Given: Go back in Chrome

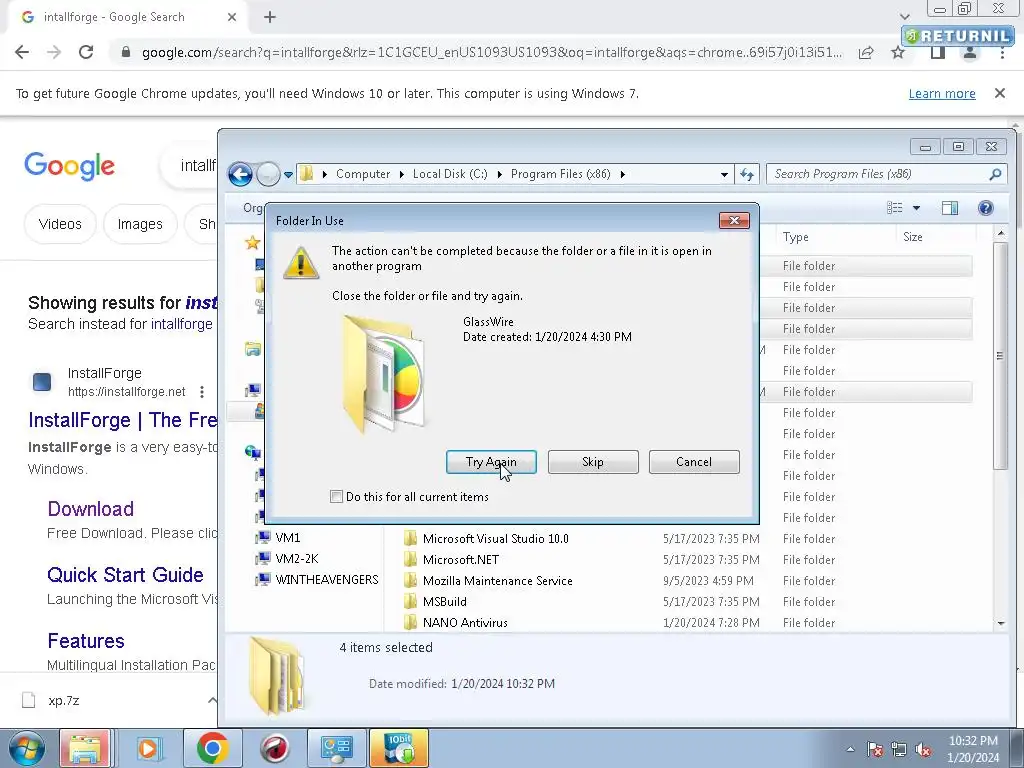Looking at the screenshot, I should coord(22,52).
